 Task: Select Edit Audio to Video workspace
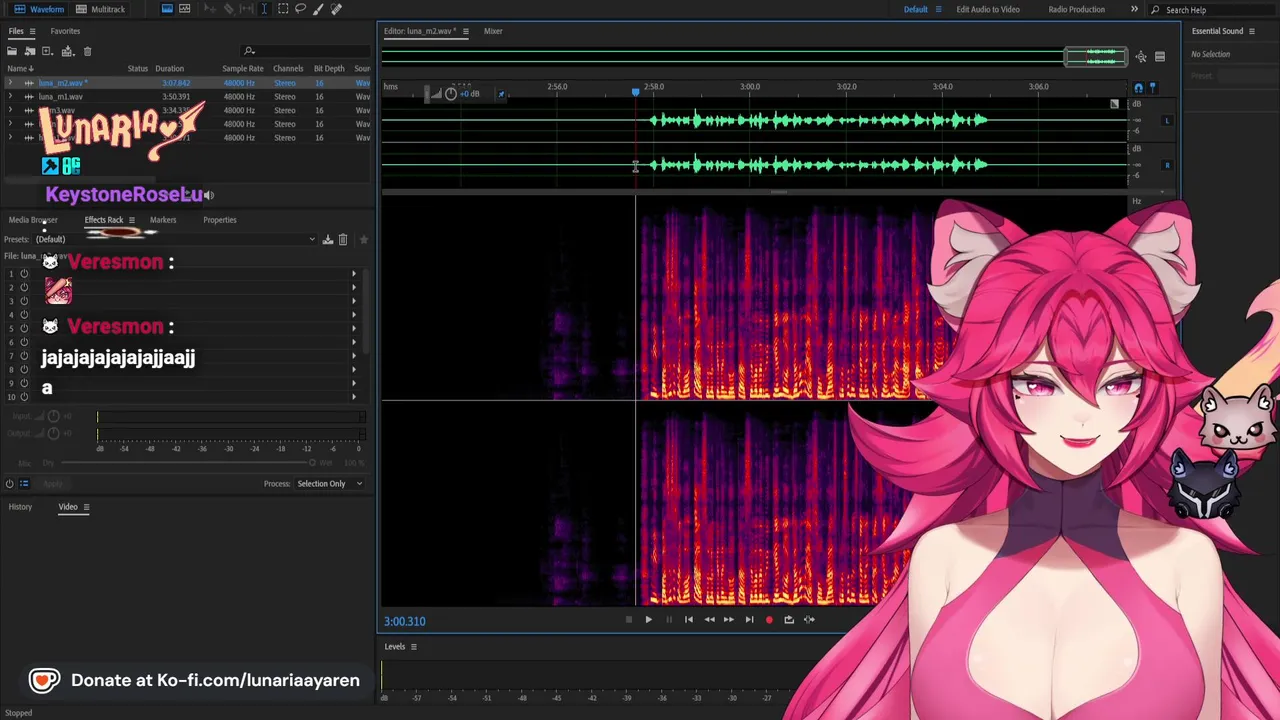click(988, 9)
